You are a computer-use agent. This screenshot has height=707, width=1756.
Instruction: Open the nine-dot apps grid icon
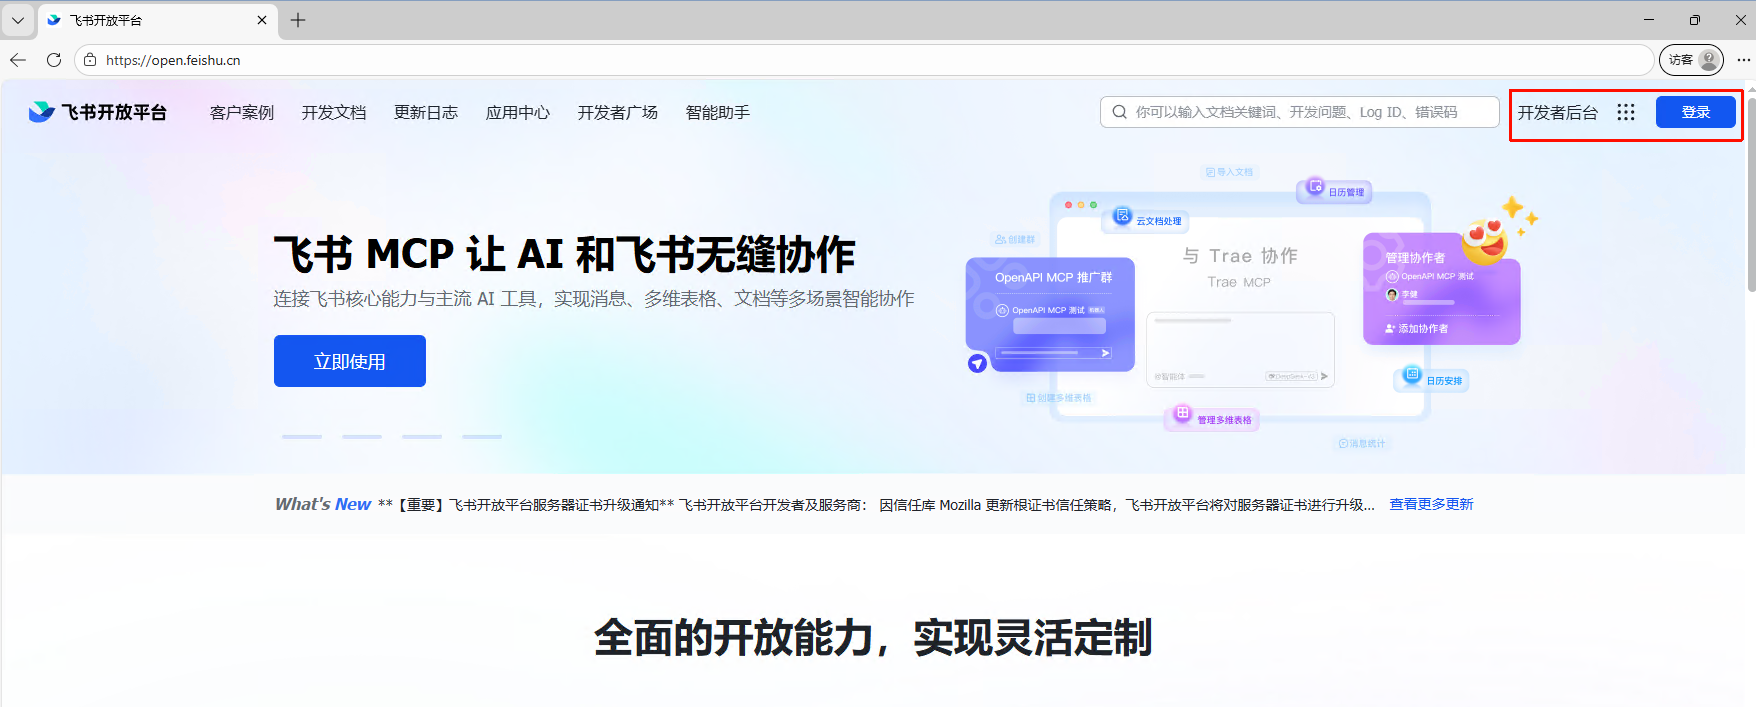(x=1626, y=112)
